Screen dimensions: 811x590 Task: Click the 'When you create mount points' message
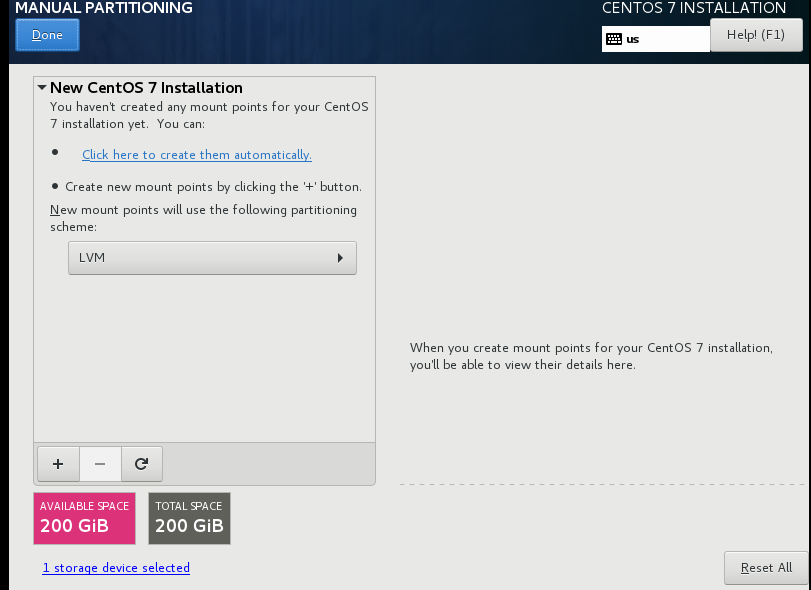[x=591, y=356]
